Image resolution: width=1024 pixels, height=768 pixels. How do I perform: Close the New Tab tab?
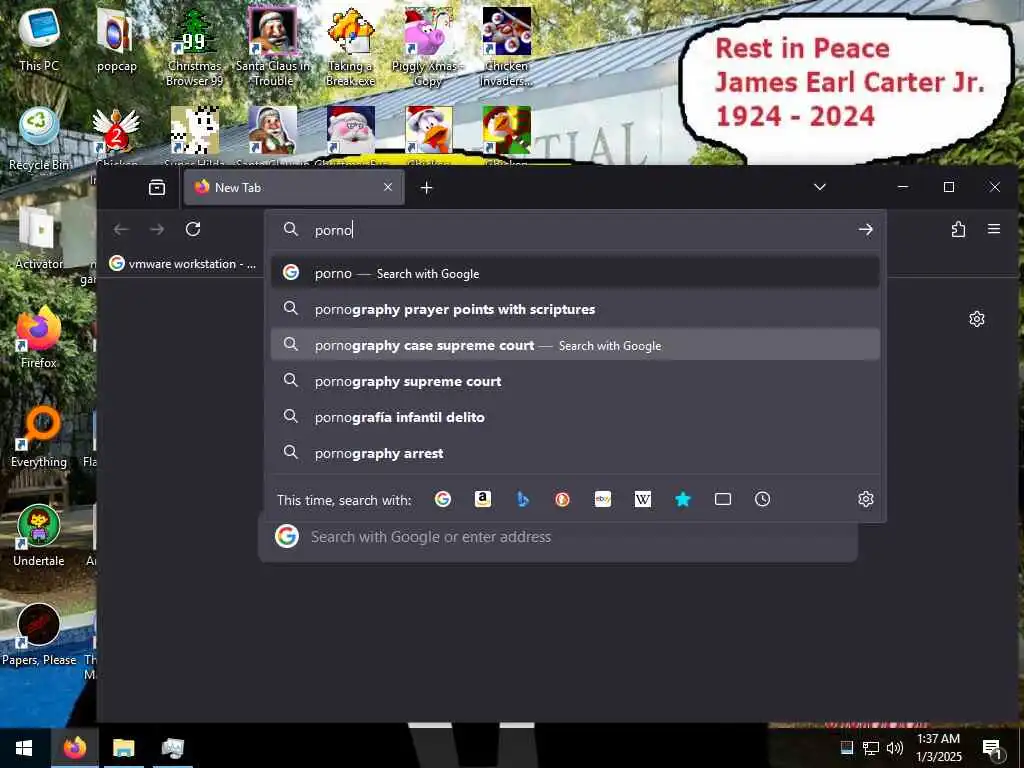click(x=388, y=187)
